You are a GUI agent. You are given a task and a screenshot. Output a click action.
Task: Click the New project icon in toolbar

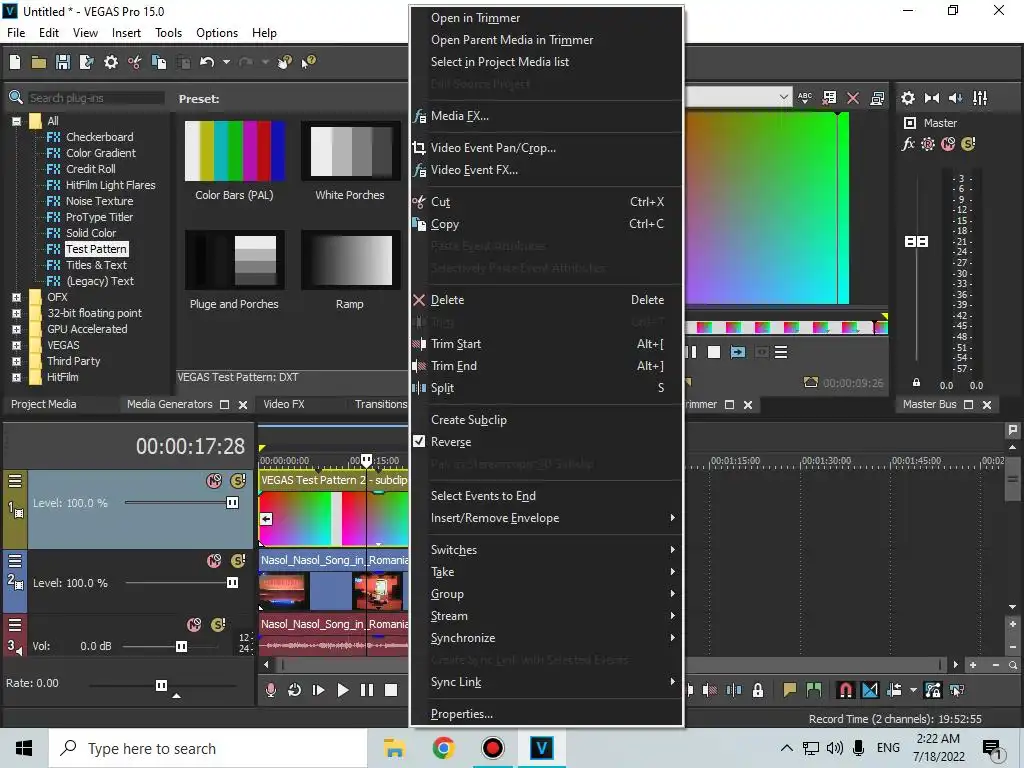15,62
